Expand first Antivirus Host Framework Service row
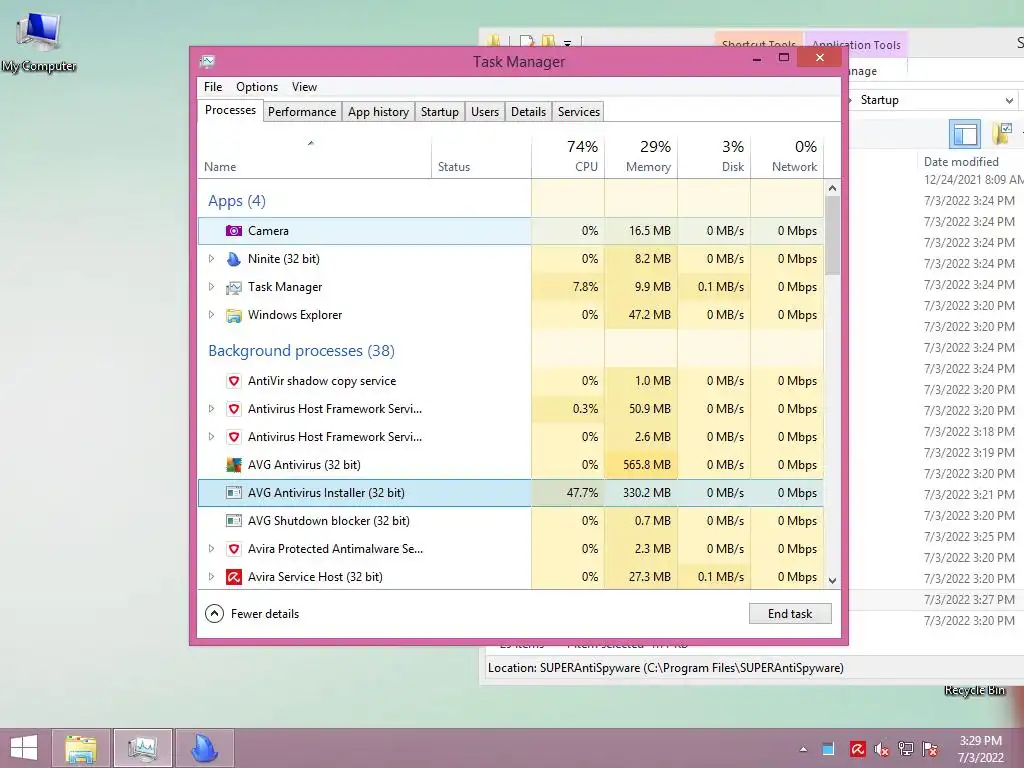Screen dimensions: 1024x768 (211, 409)
